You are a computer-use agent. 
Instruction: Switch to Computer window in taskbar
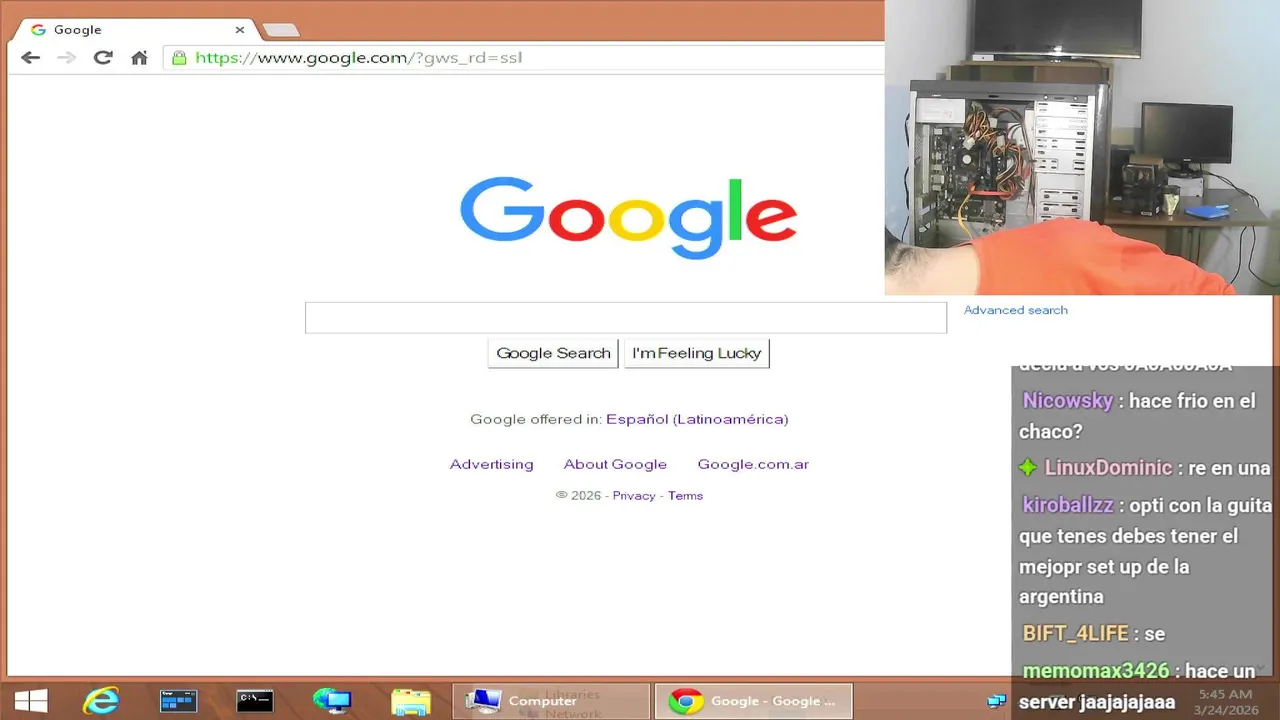click(551, 701)
